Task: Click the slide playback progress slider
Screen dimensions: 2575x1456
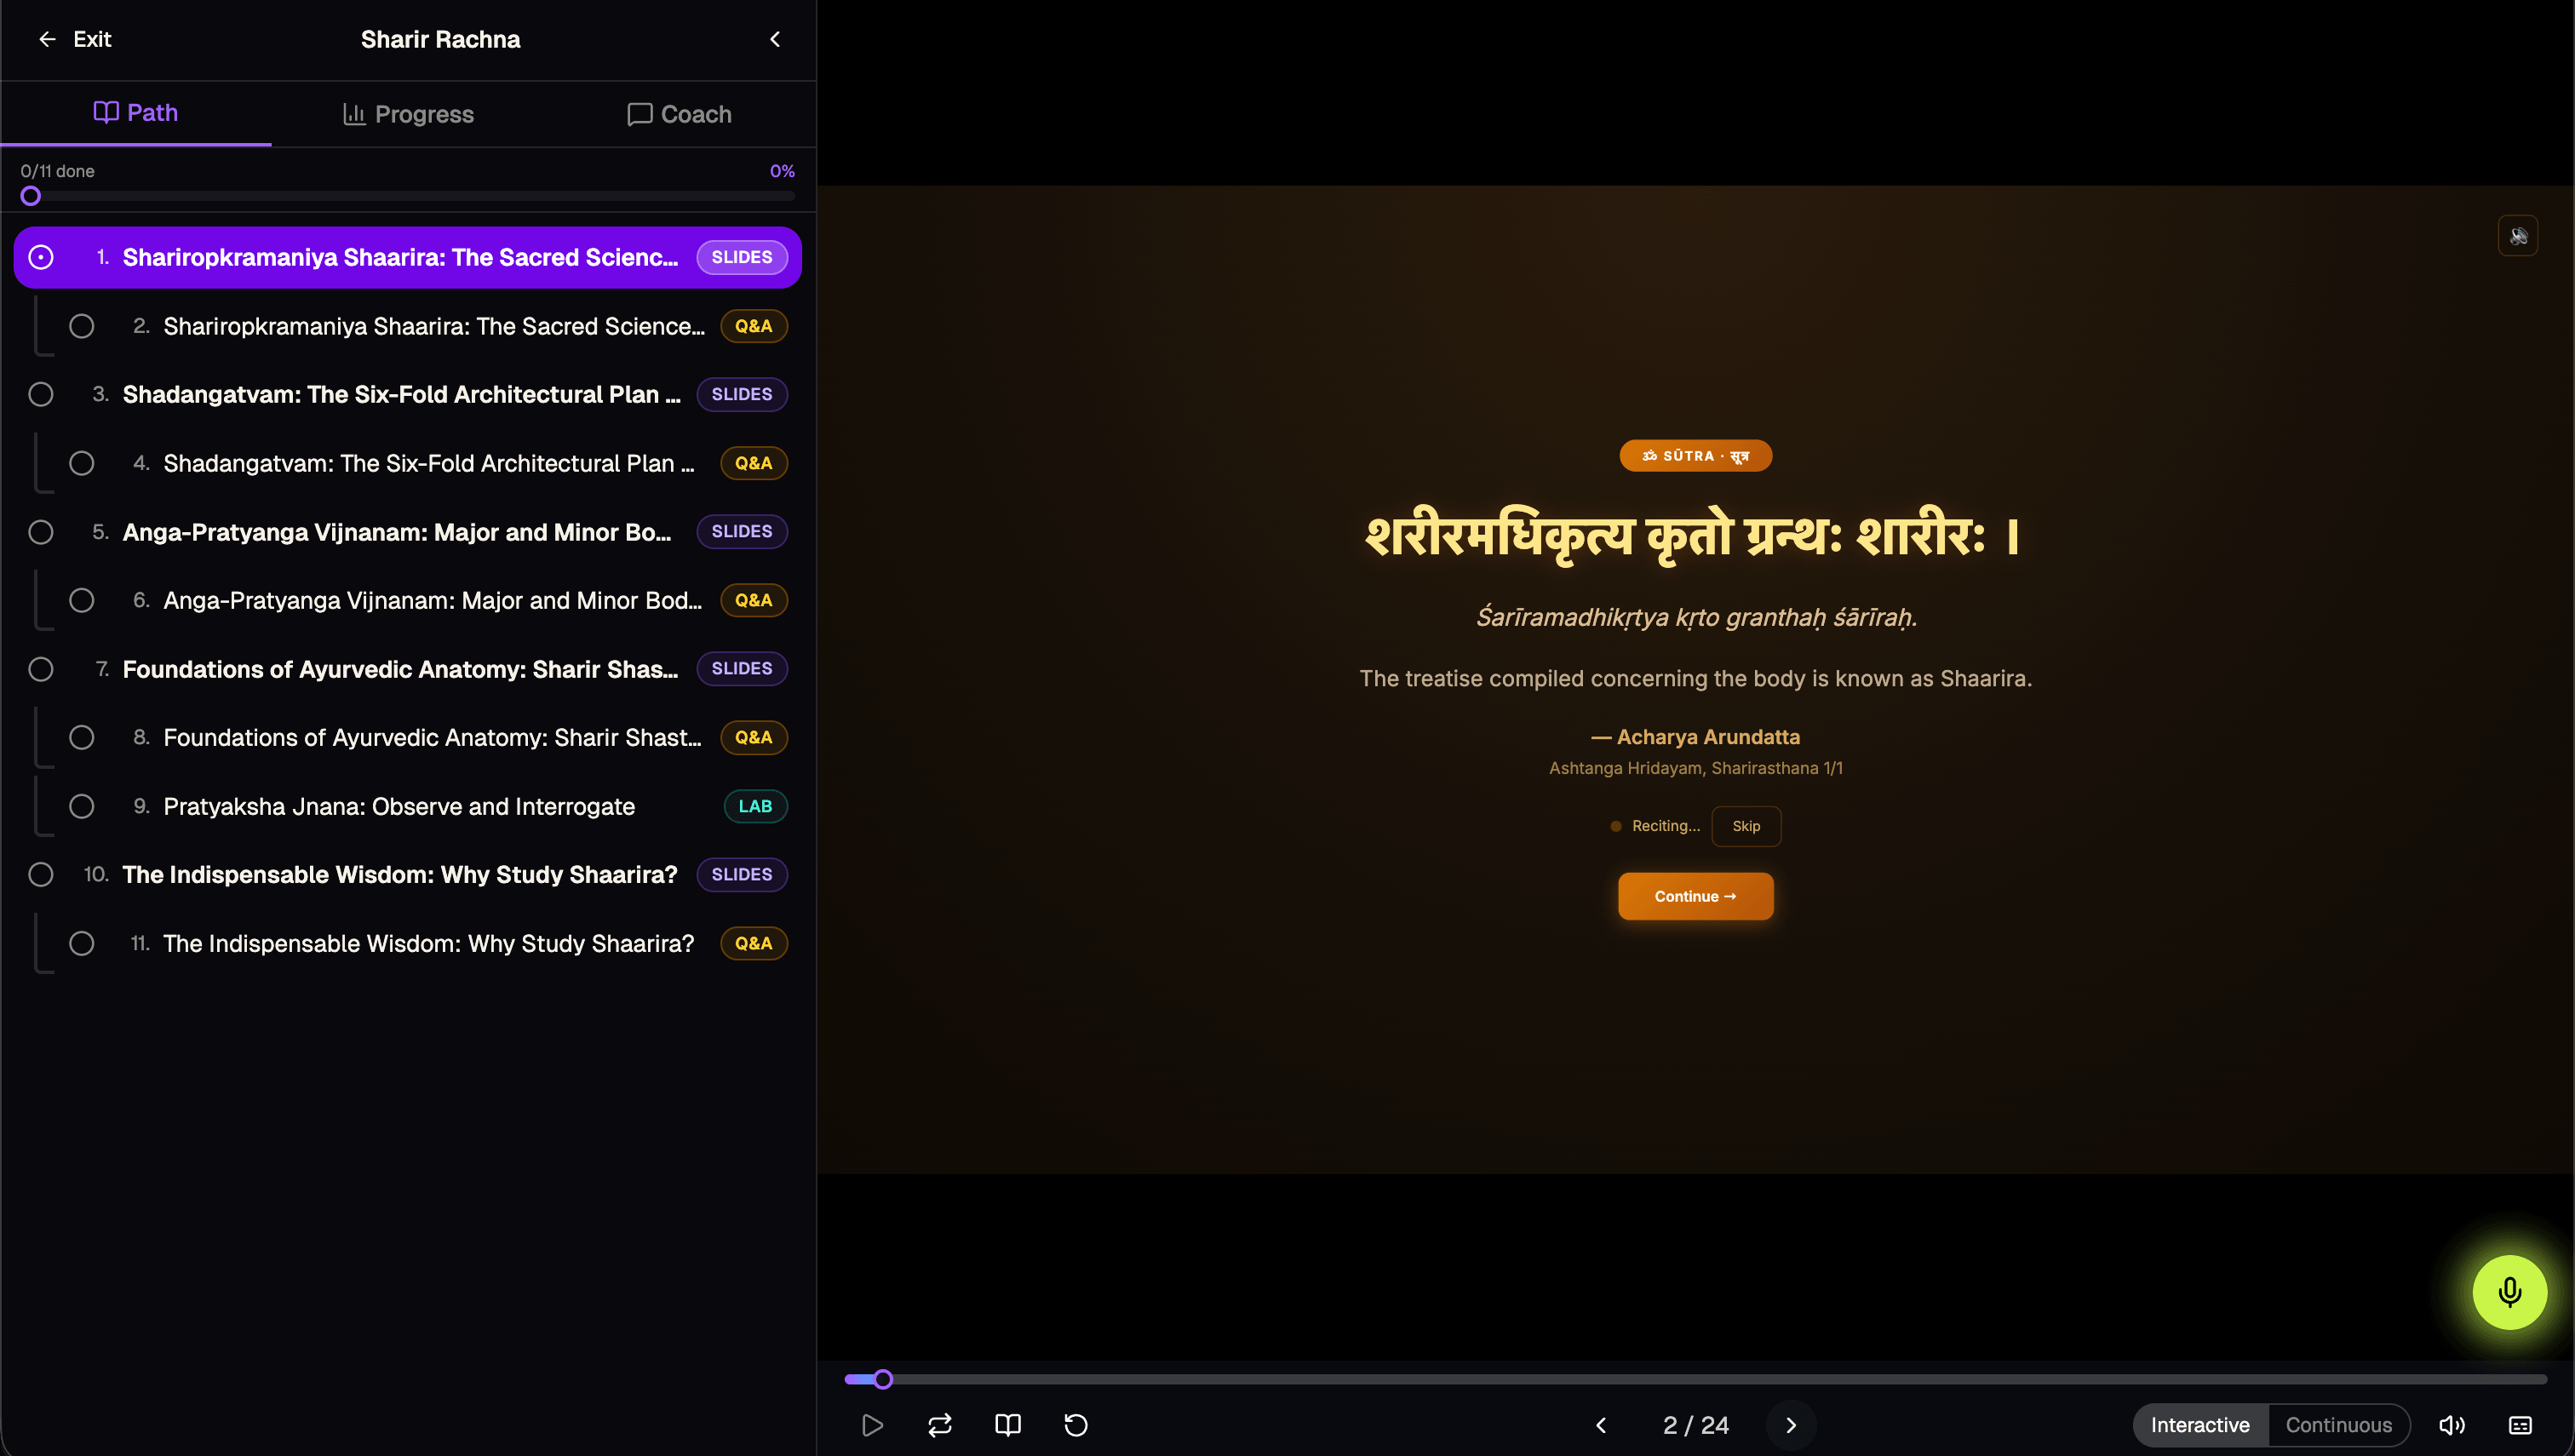Action: click(x=1696, y=1379)
